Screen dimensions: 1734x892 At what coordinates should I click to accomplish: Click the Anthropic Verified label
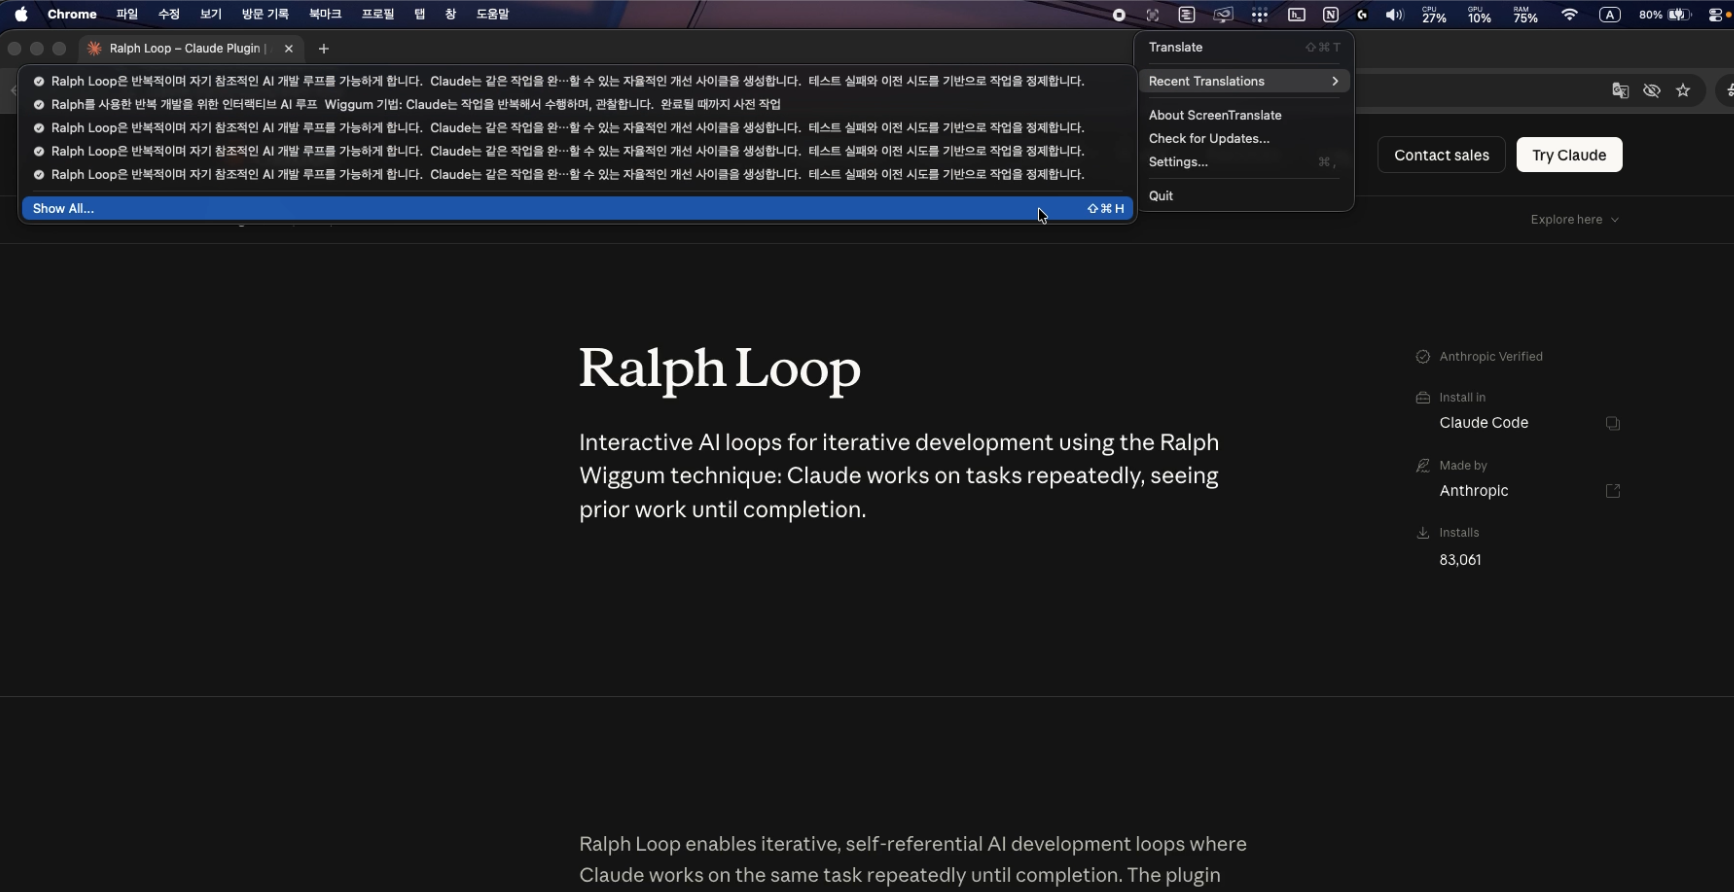tap(1491, 357)
